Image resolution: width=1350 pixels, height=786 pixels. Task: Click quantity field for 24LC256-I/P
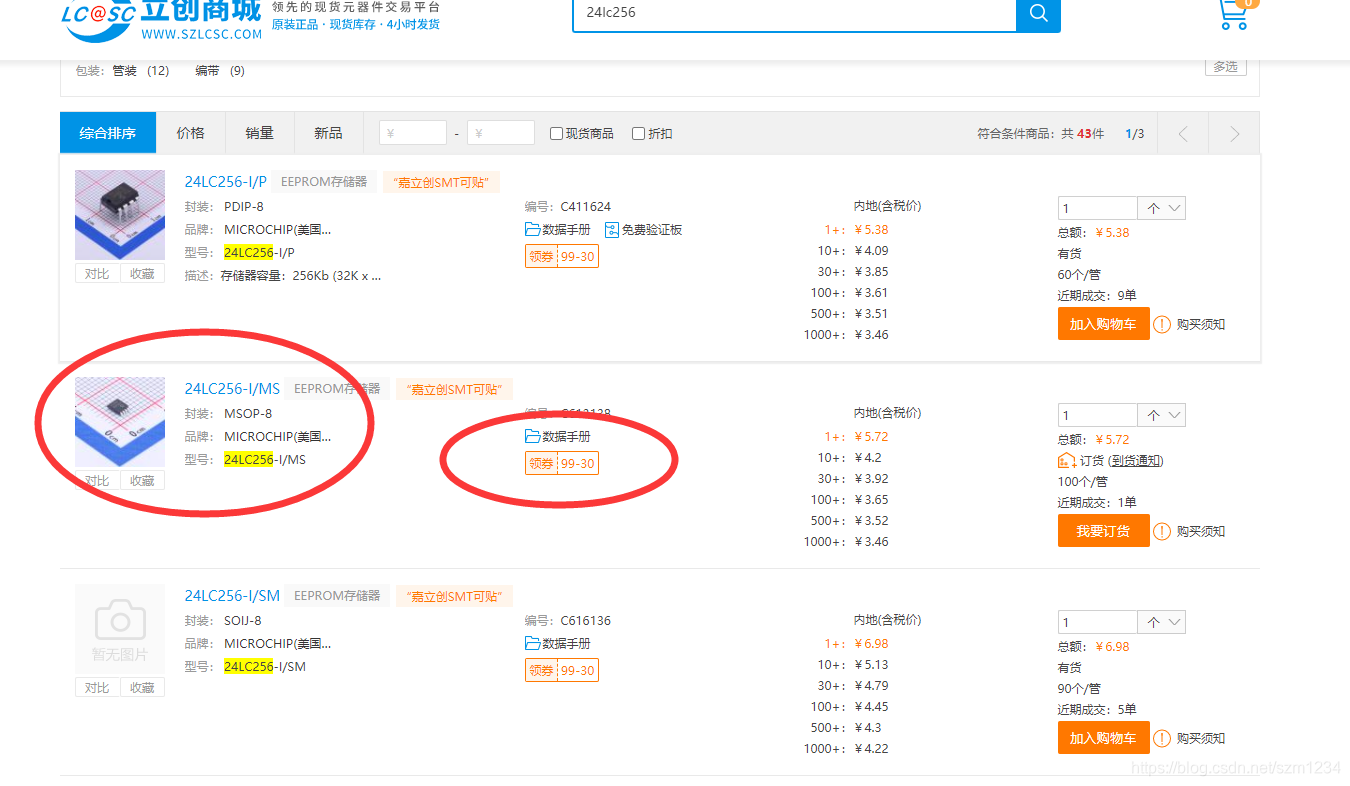pyautogui.click(x=1097, y=208)
